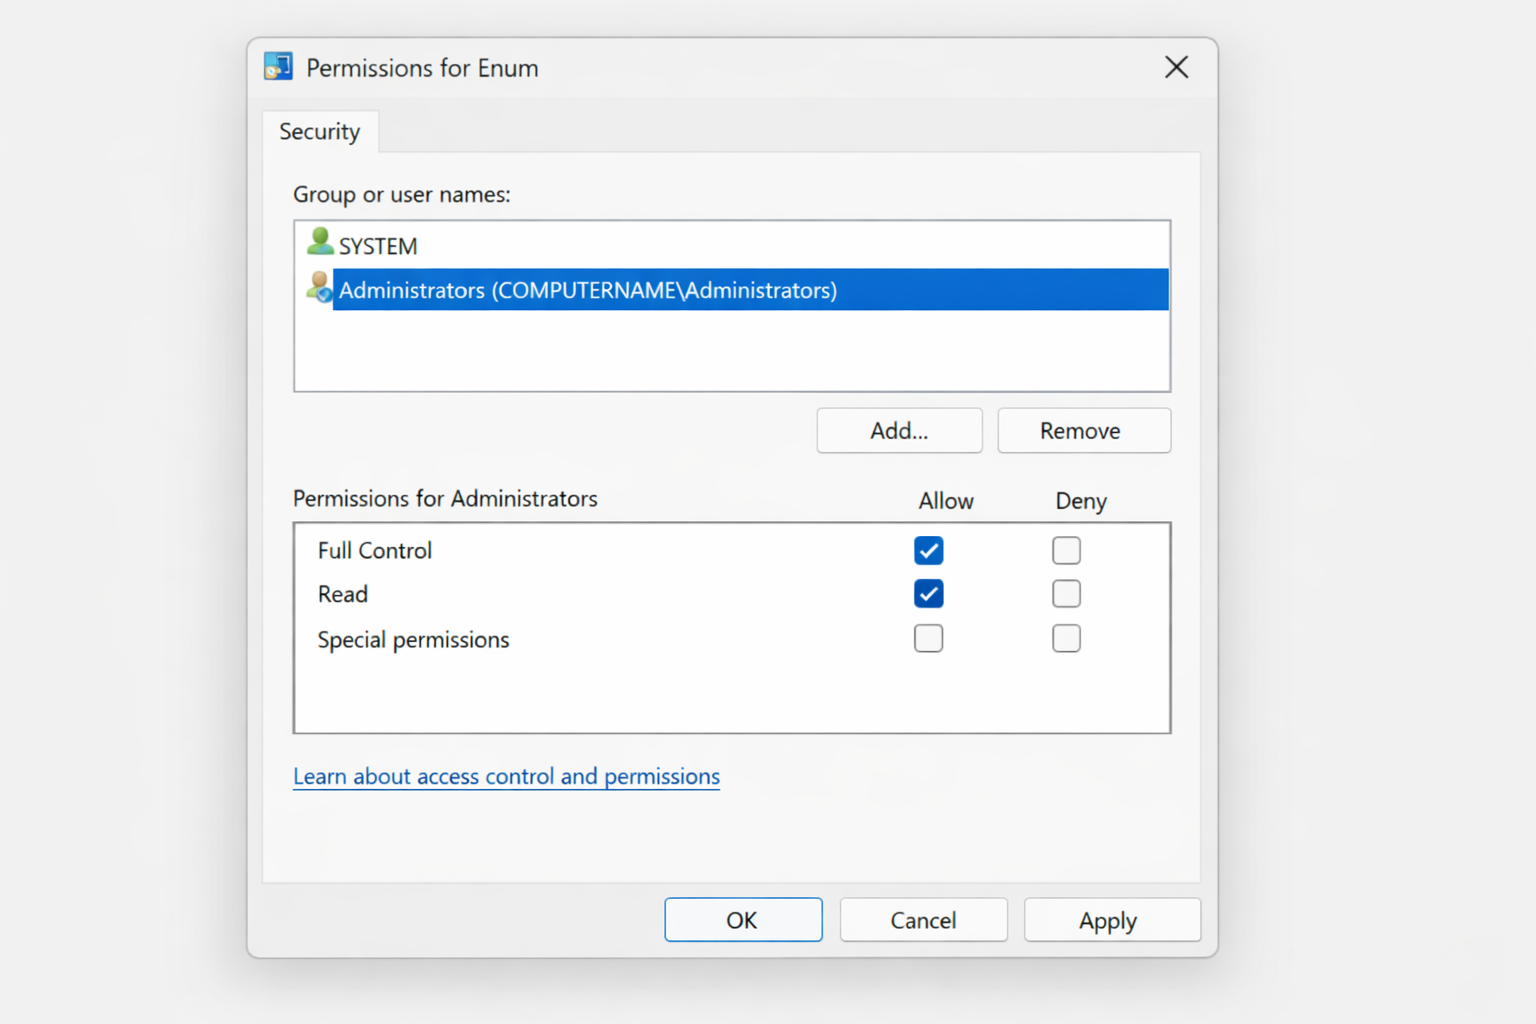Uncheck Allow for Full Control
The image size is (1536, 1024).
[928, 550]
